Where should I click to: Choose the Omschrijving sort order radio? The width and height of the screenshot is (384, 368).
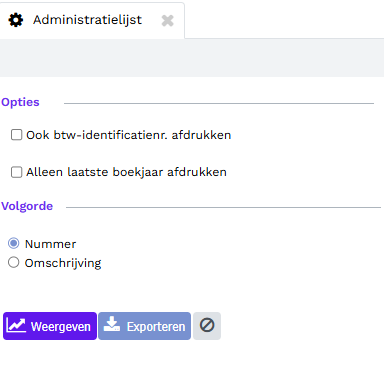point(14,262)
